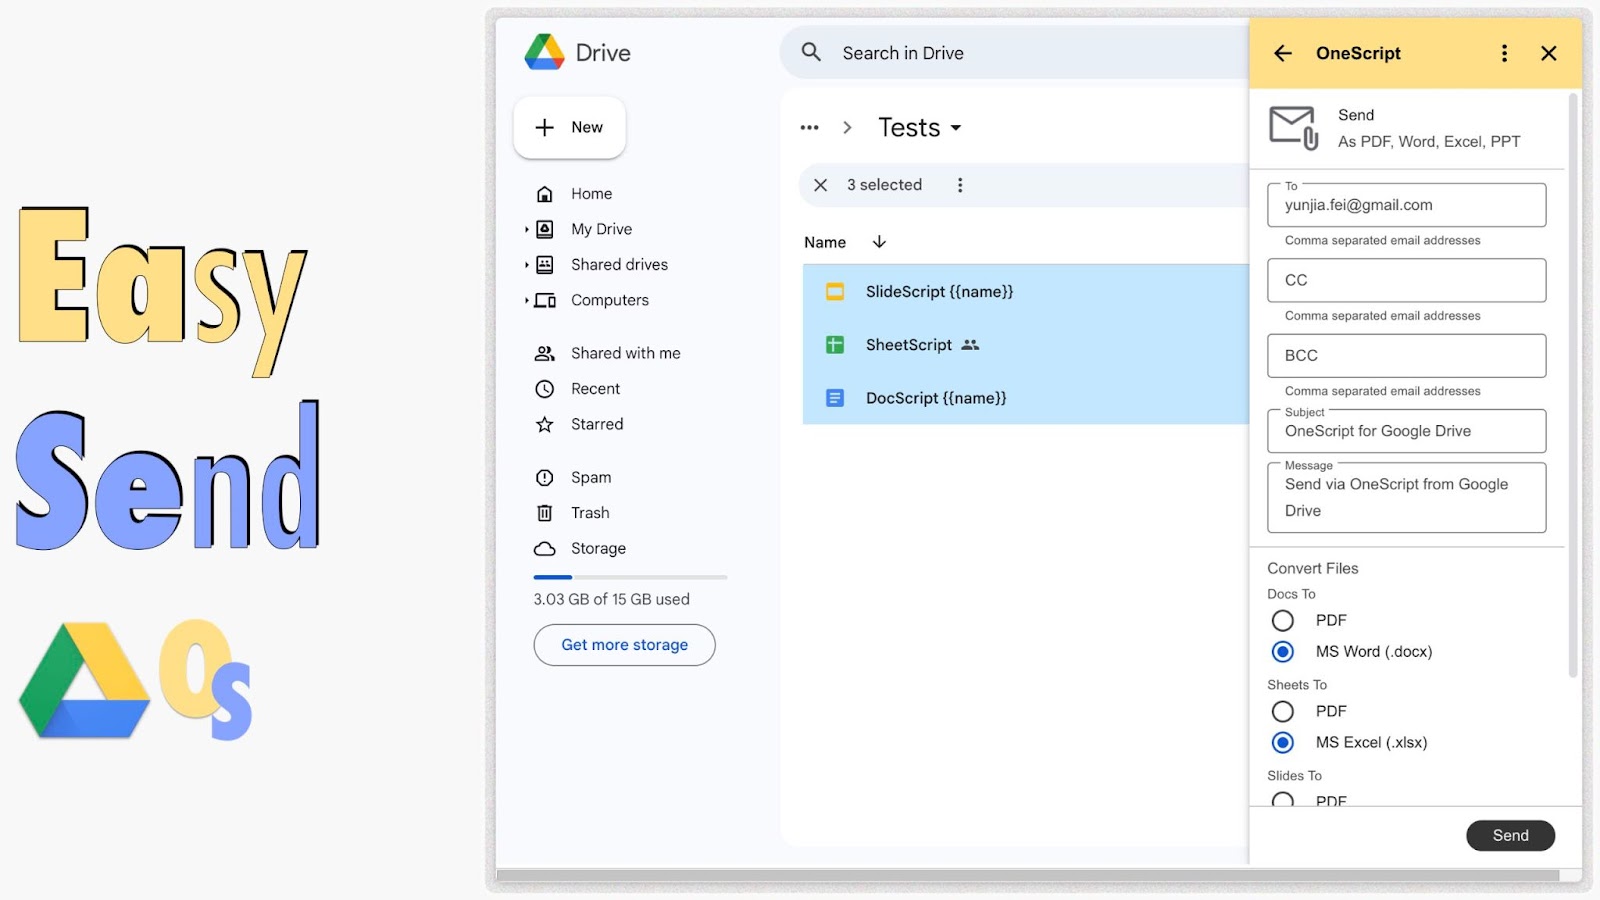The height and width of the screenshot is (900, 1600).
Task: Click the Home icon in sidebar
Action: click(545, 194)
